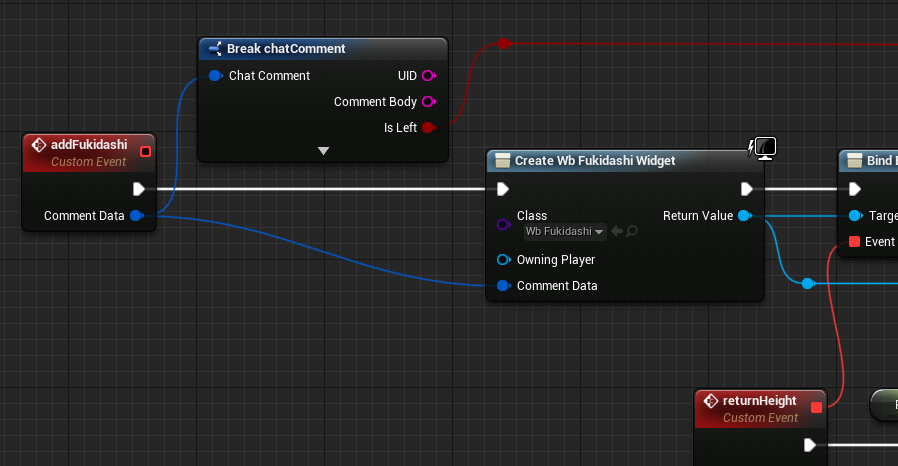Click Chat Comment input pin
Viewport: 898px width, 466px height.
[x=215, y=76]
